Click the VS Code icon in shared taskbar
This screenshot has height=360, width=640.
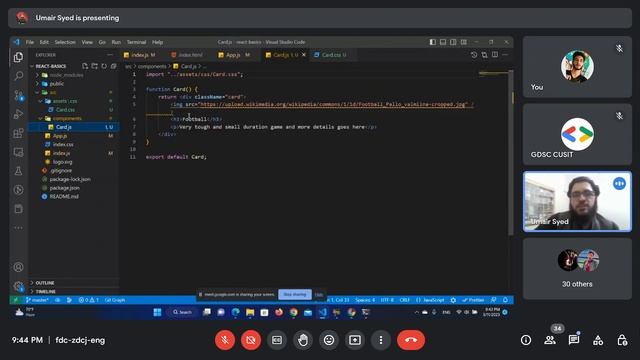click(322, 313)
